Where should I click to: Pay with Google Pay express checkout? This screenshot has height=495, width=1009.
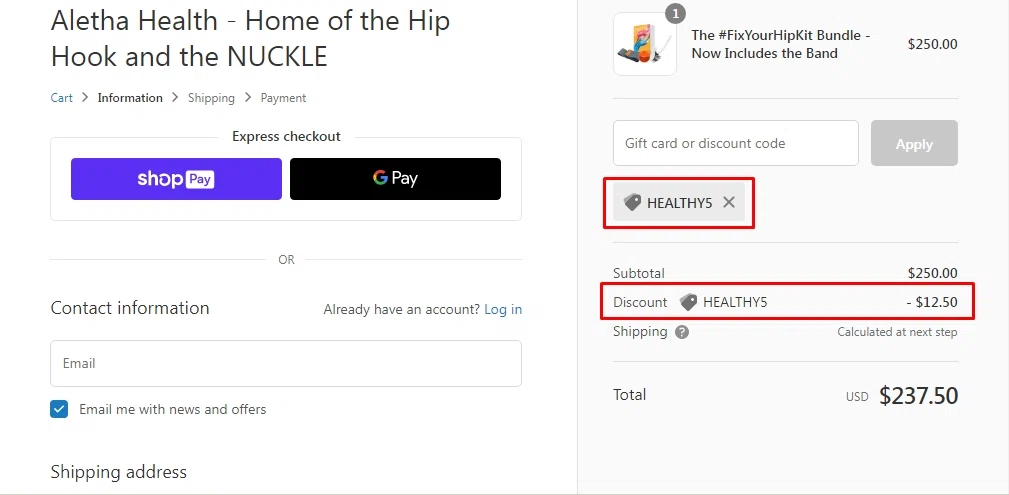coord(395,179)
